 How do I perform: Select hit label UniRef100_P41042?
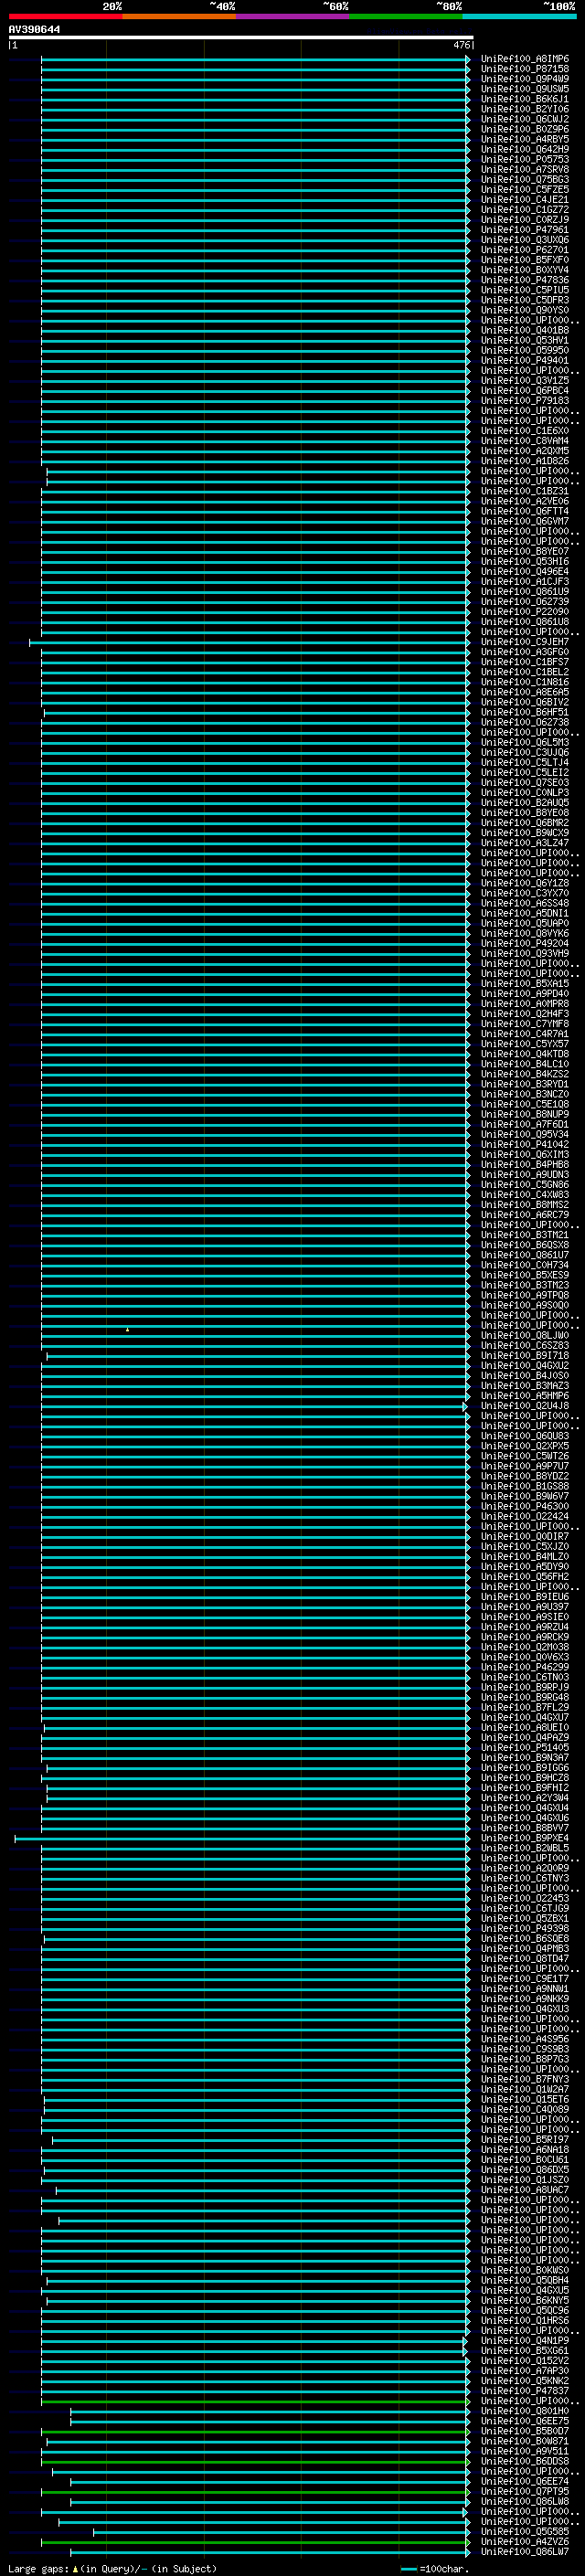[524, 1144]
